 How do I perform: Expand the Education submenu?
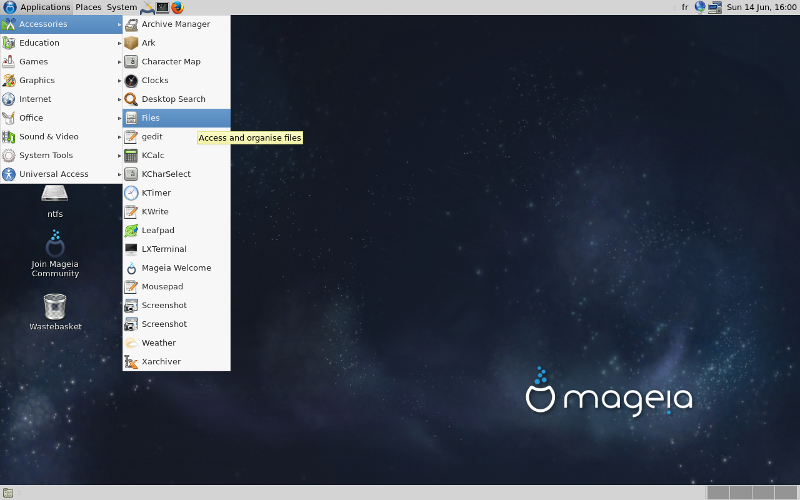tap(61, 43)
